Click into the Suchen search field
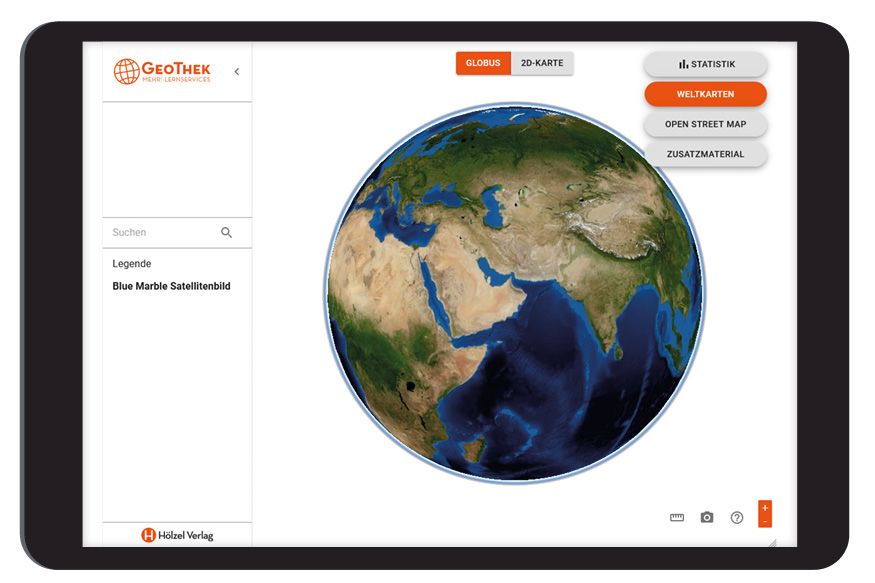Viewport: 875px width, 583px height. [x=160, y=232]
